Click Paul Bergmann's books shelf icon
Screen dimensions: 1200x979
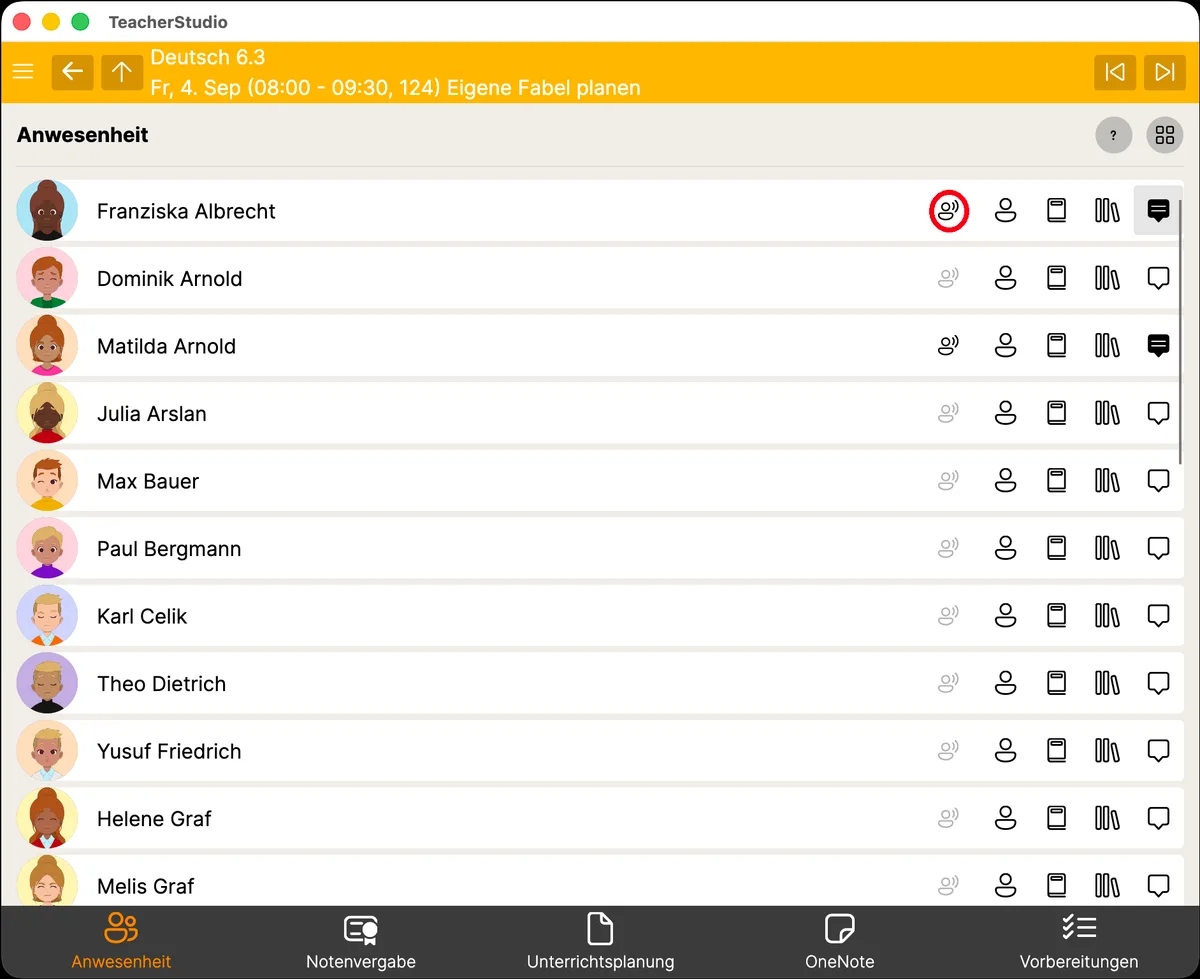pyautogui.click(x=1107, y=548)
